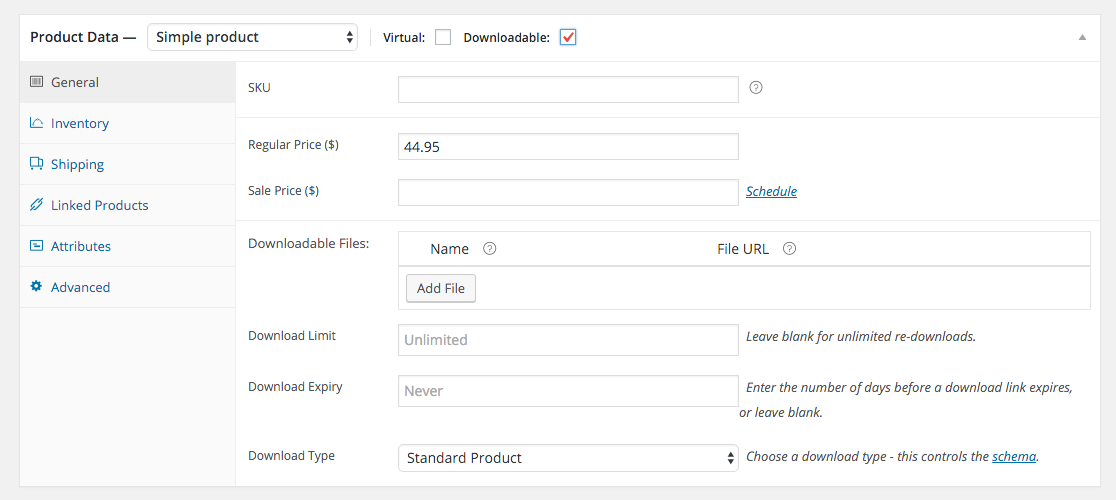This screenshot has height=500, width=1116.
Task: Click the Attributes card icon
Action: pos(36,246)
